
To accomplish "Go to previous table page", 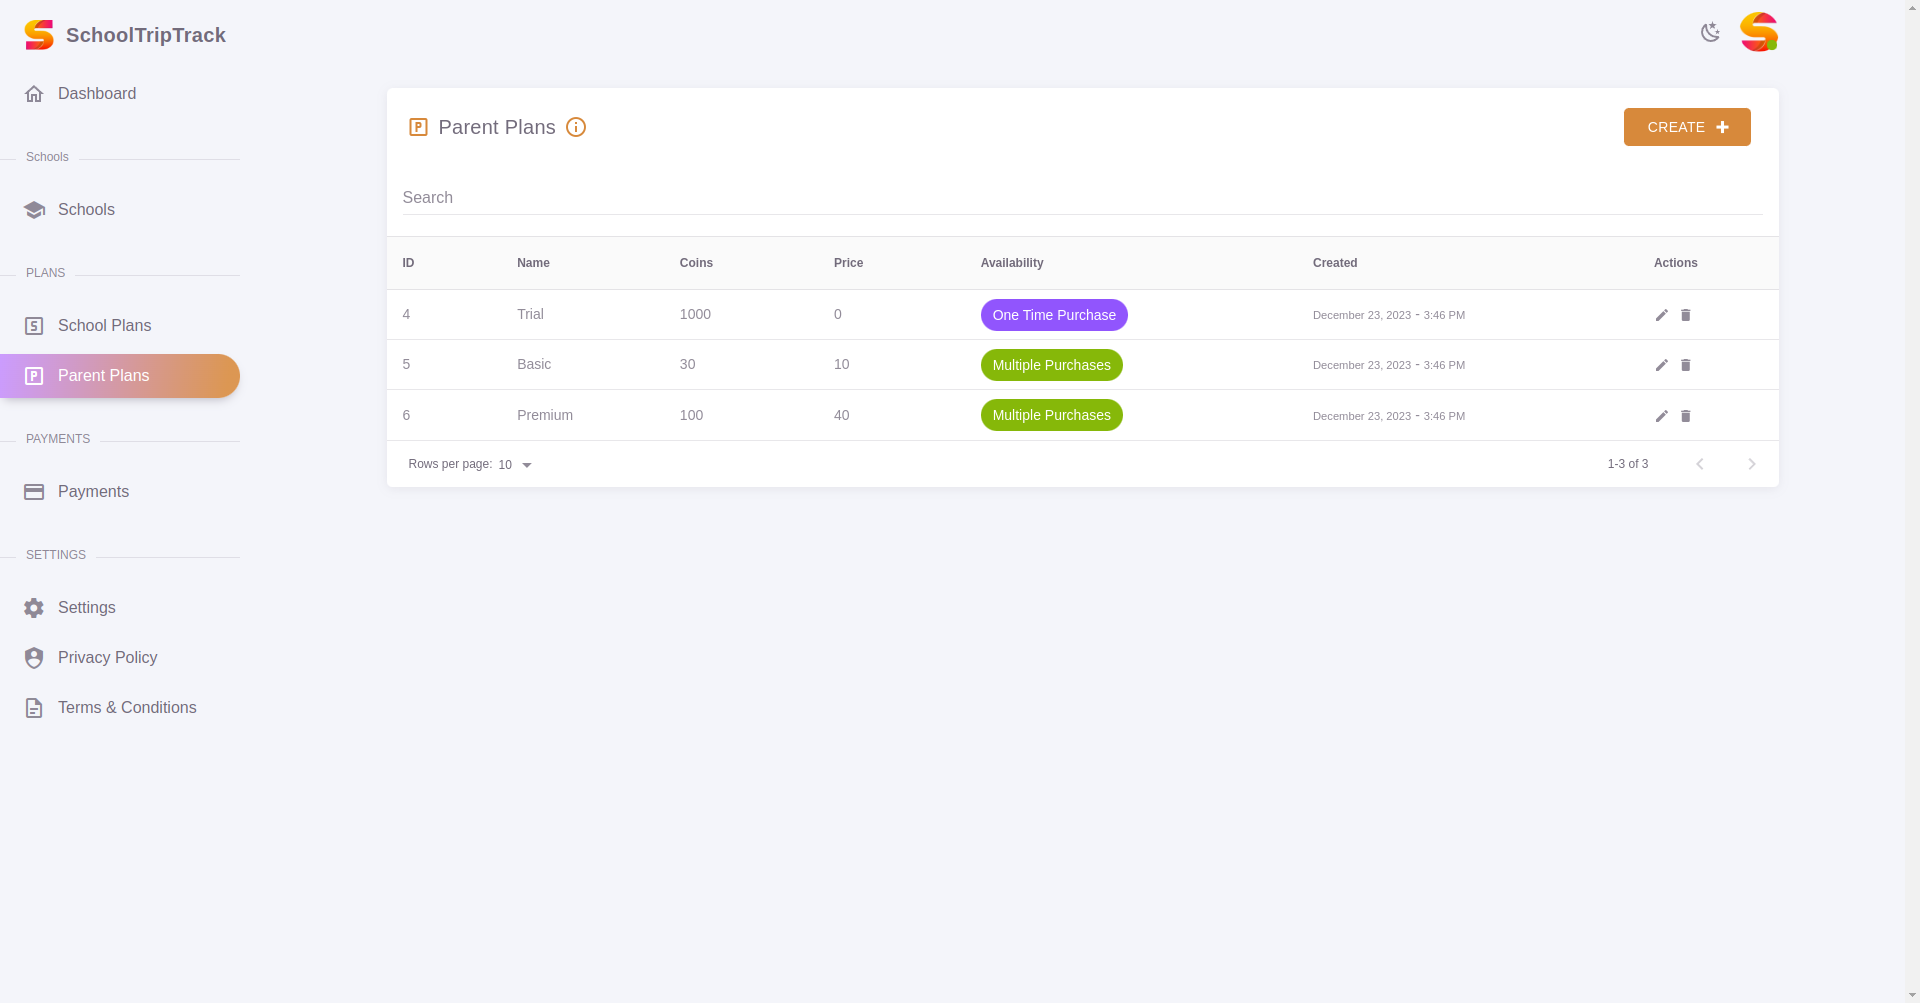I will click(1699, 464).
